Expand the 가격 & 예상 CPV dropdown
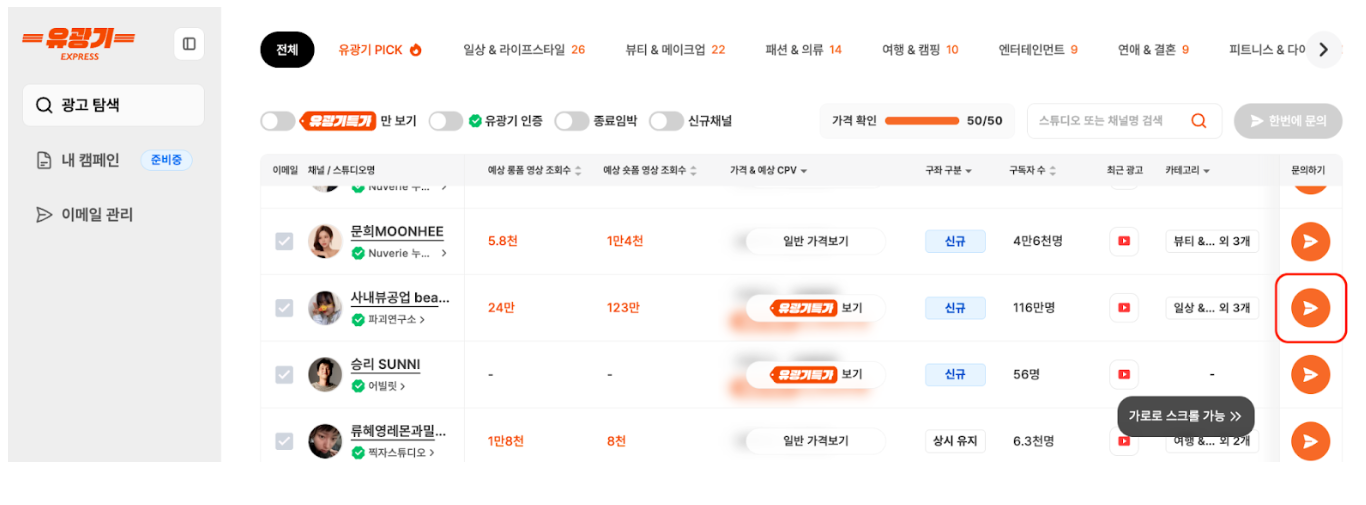This screenshot has width=1366, height=505. [x=768, y=171]
